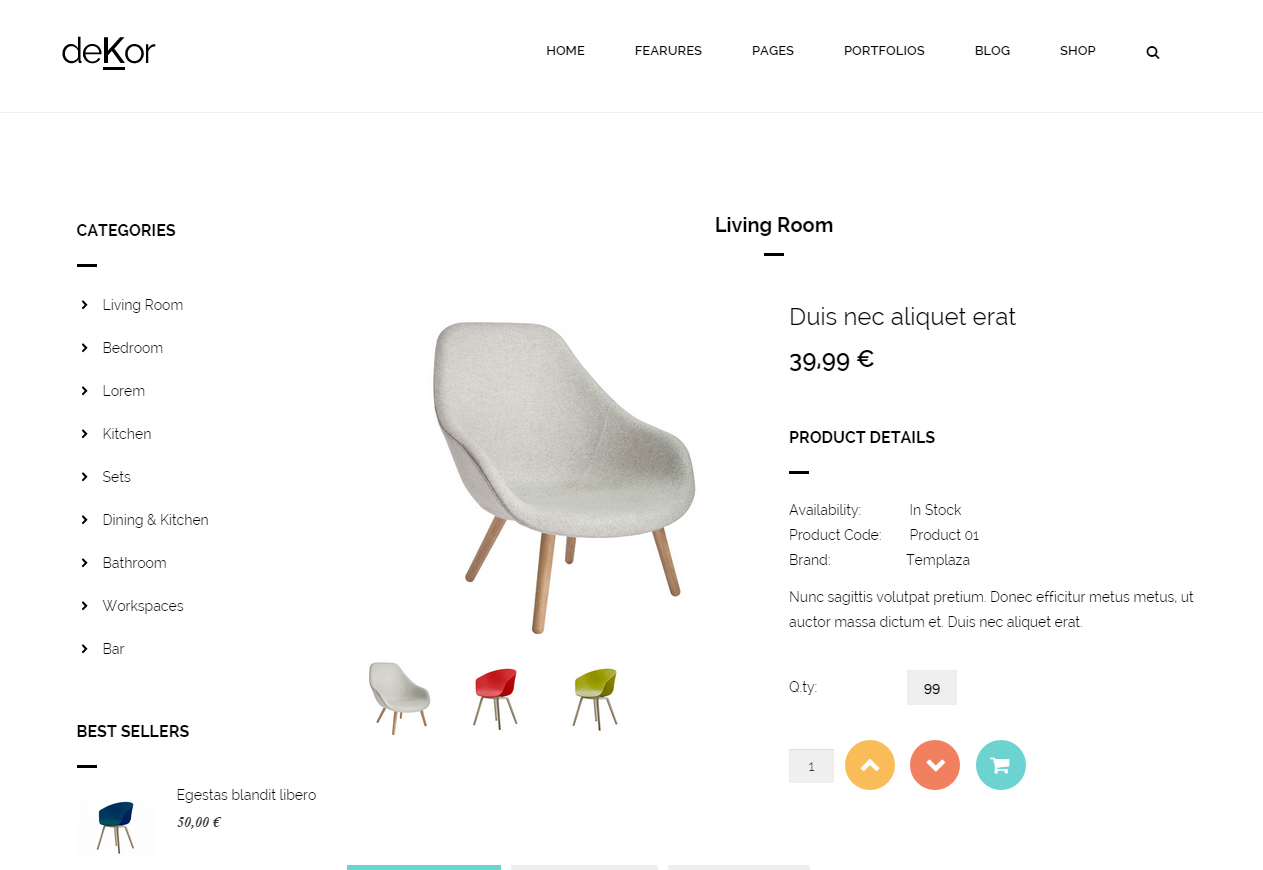Open Egestas blandit libero best seller link
Image resolution: width=1263 pixels, height=870 pixels.
pyautogui.click(x=246, y=795)
